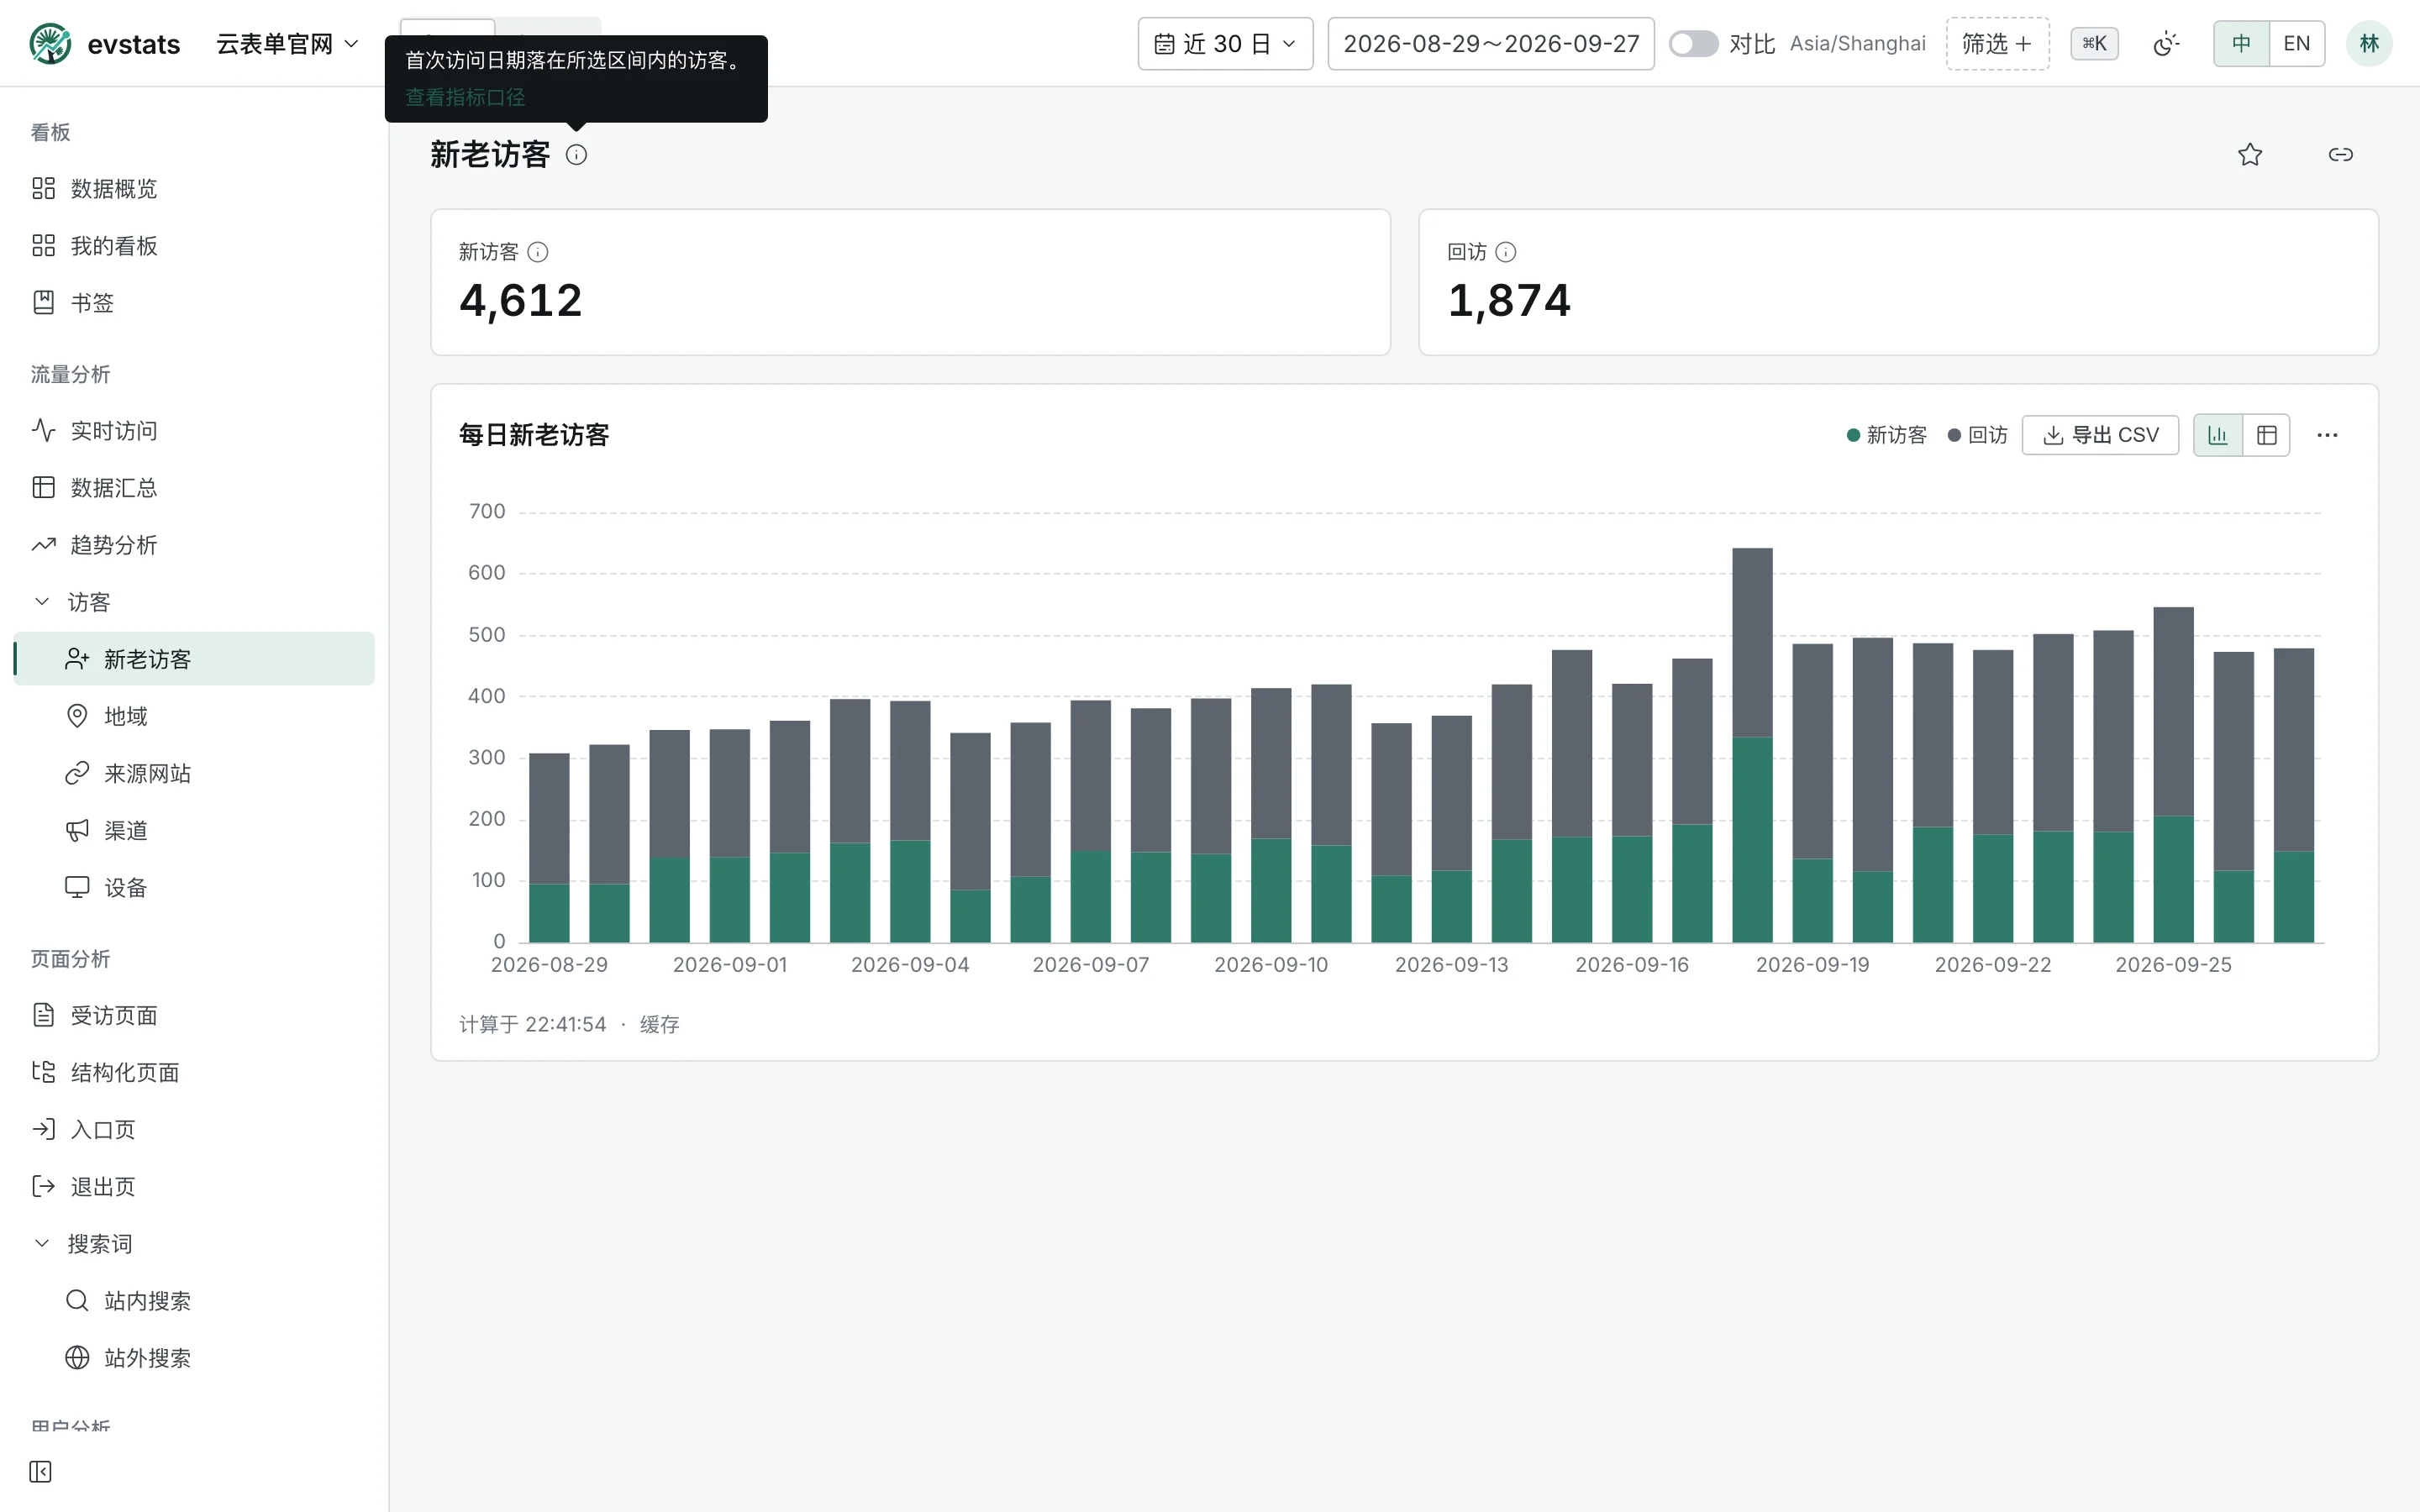
Task: Switch chart to table view
Action: coord(2266,435)
